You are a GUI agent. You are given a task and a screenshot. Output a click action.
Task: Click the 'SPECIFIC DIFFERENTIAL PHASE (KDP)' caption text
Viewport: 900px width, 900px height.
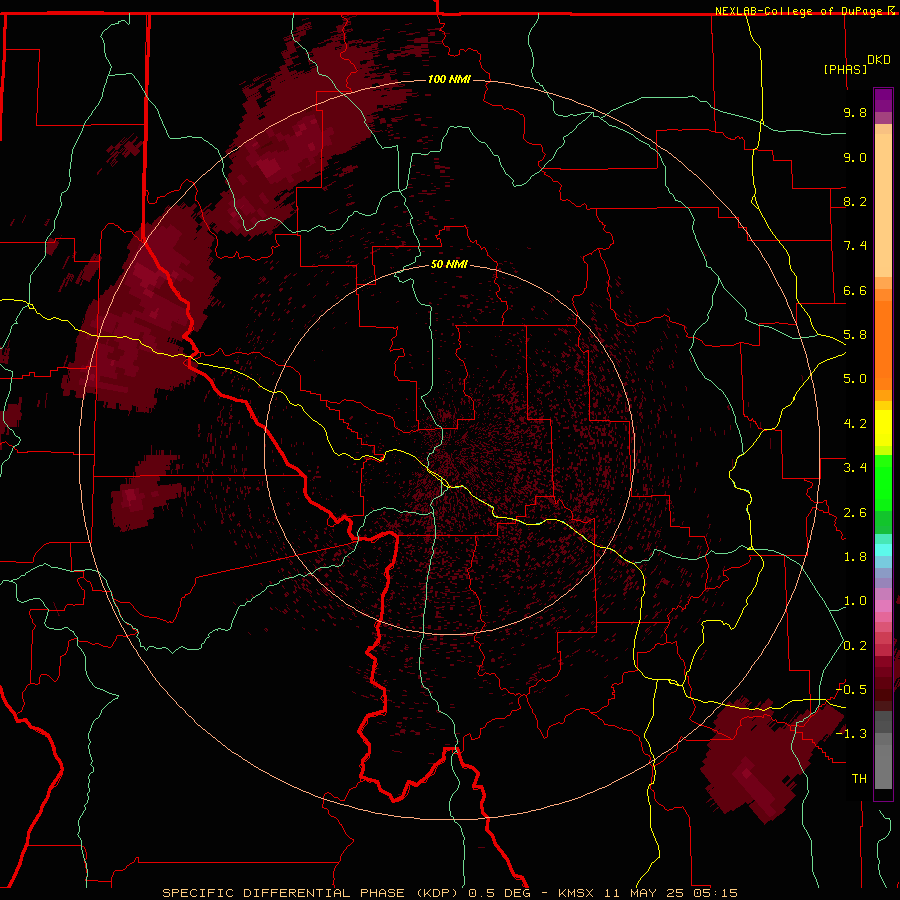(312, 893)
